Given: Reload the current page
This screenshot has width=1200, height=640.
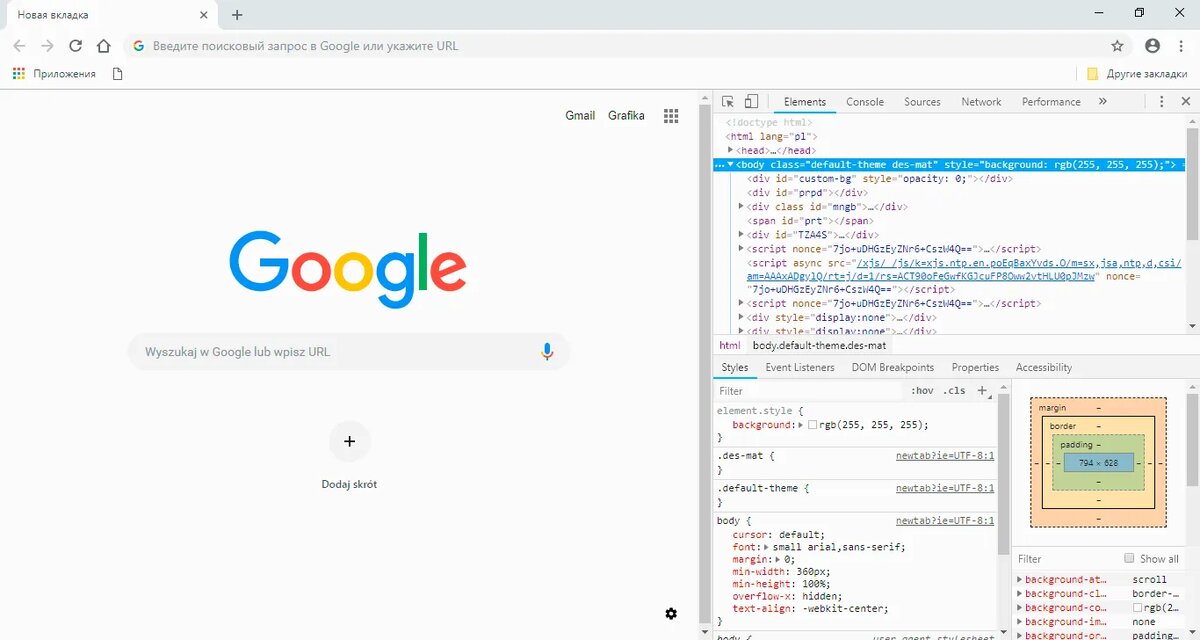Looking at the screenshot, I should coord(75,46).
